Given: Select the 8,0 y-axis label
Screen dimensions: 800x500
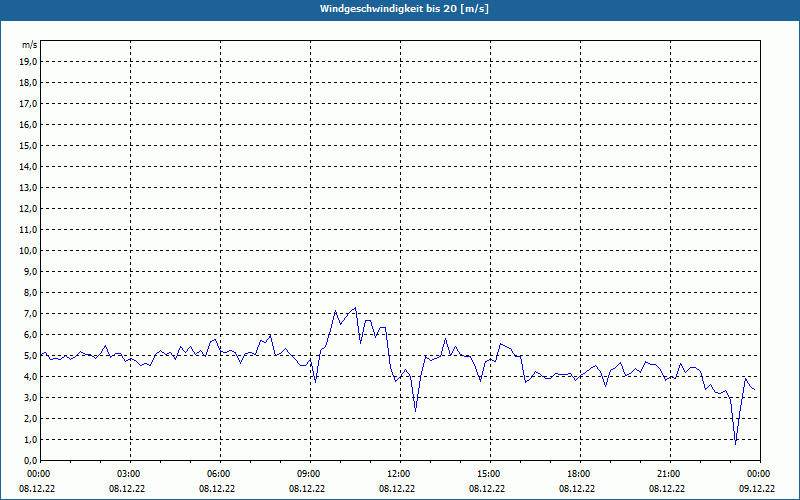Looking at the screenshot, I should [30, 292].
